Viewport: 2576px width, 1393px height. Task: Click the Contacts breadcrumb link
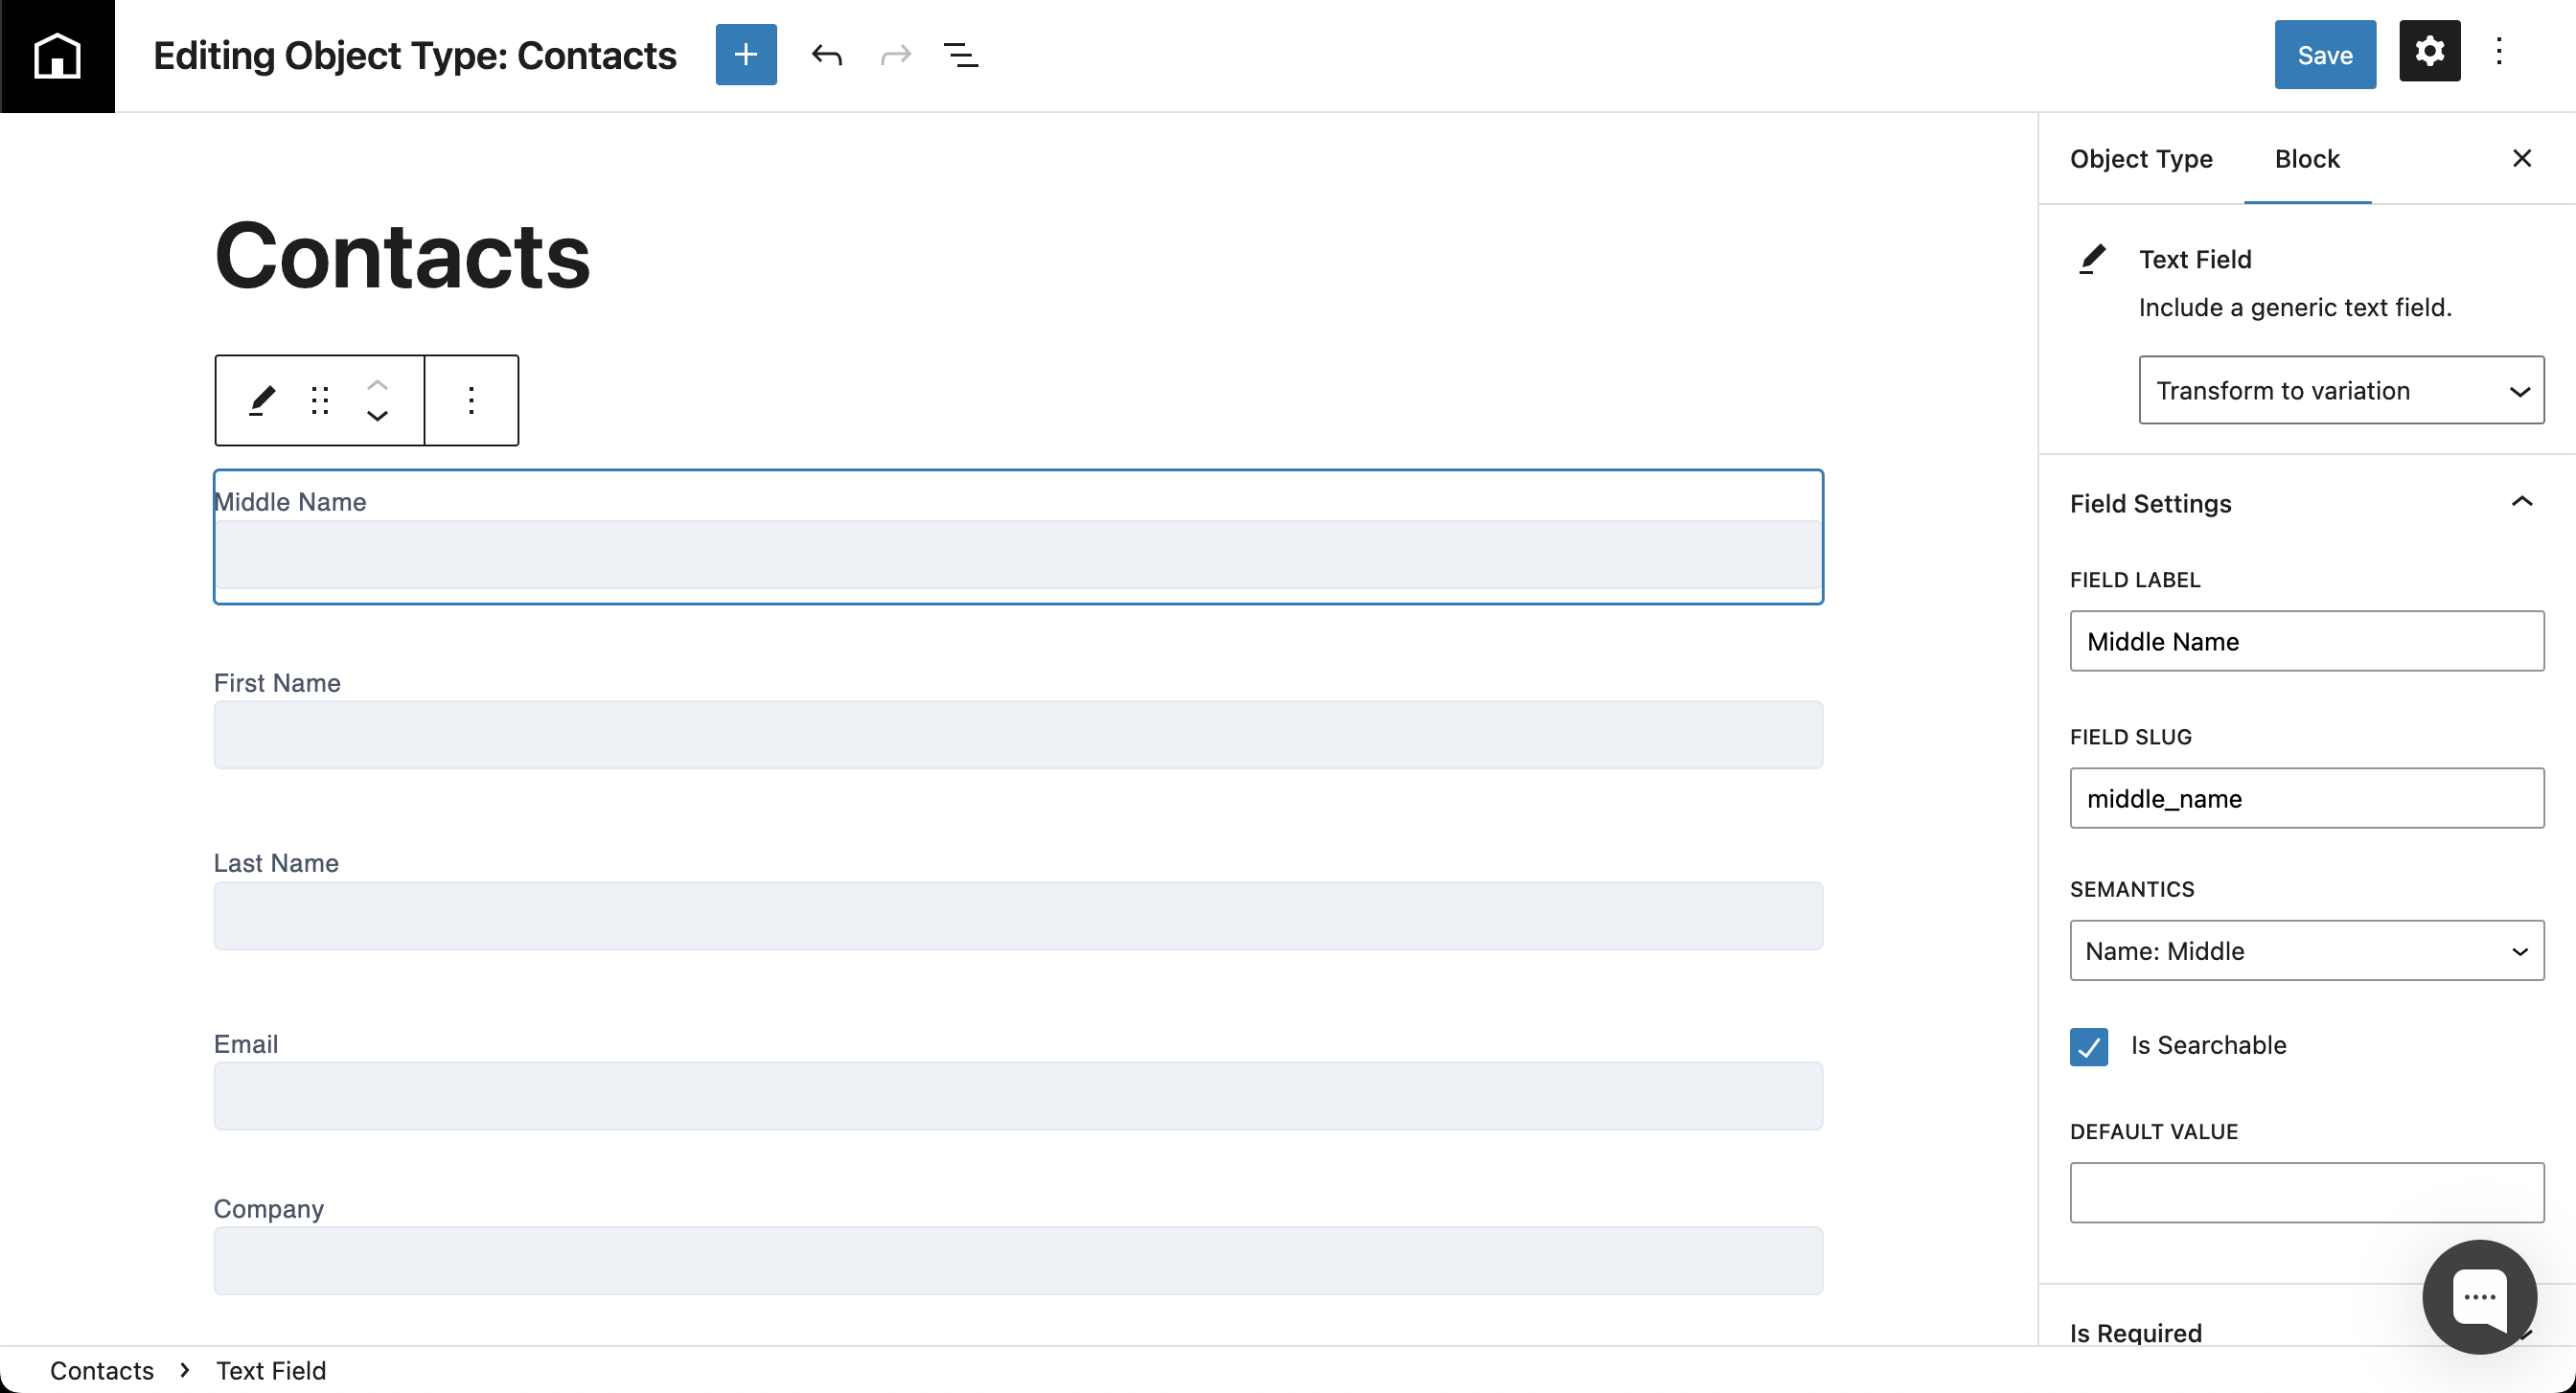click(x=103, y=1370)
